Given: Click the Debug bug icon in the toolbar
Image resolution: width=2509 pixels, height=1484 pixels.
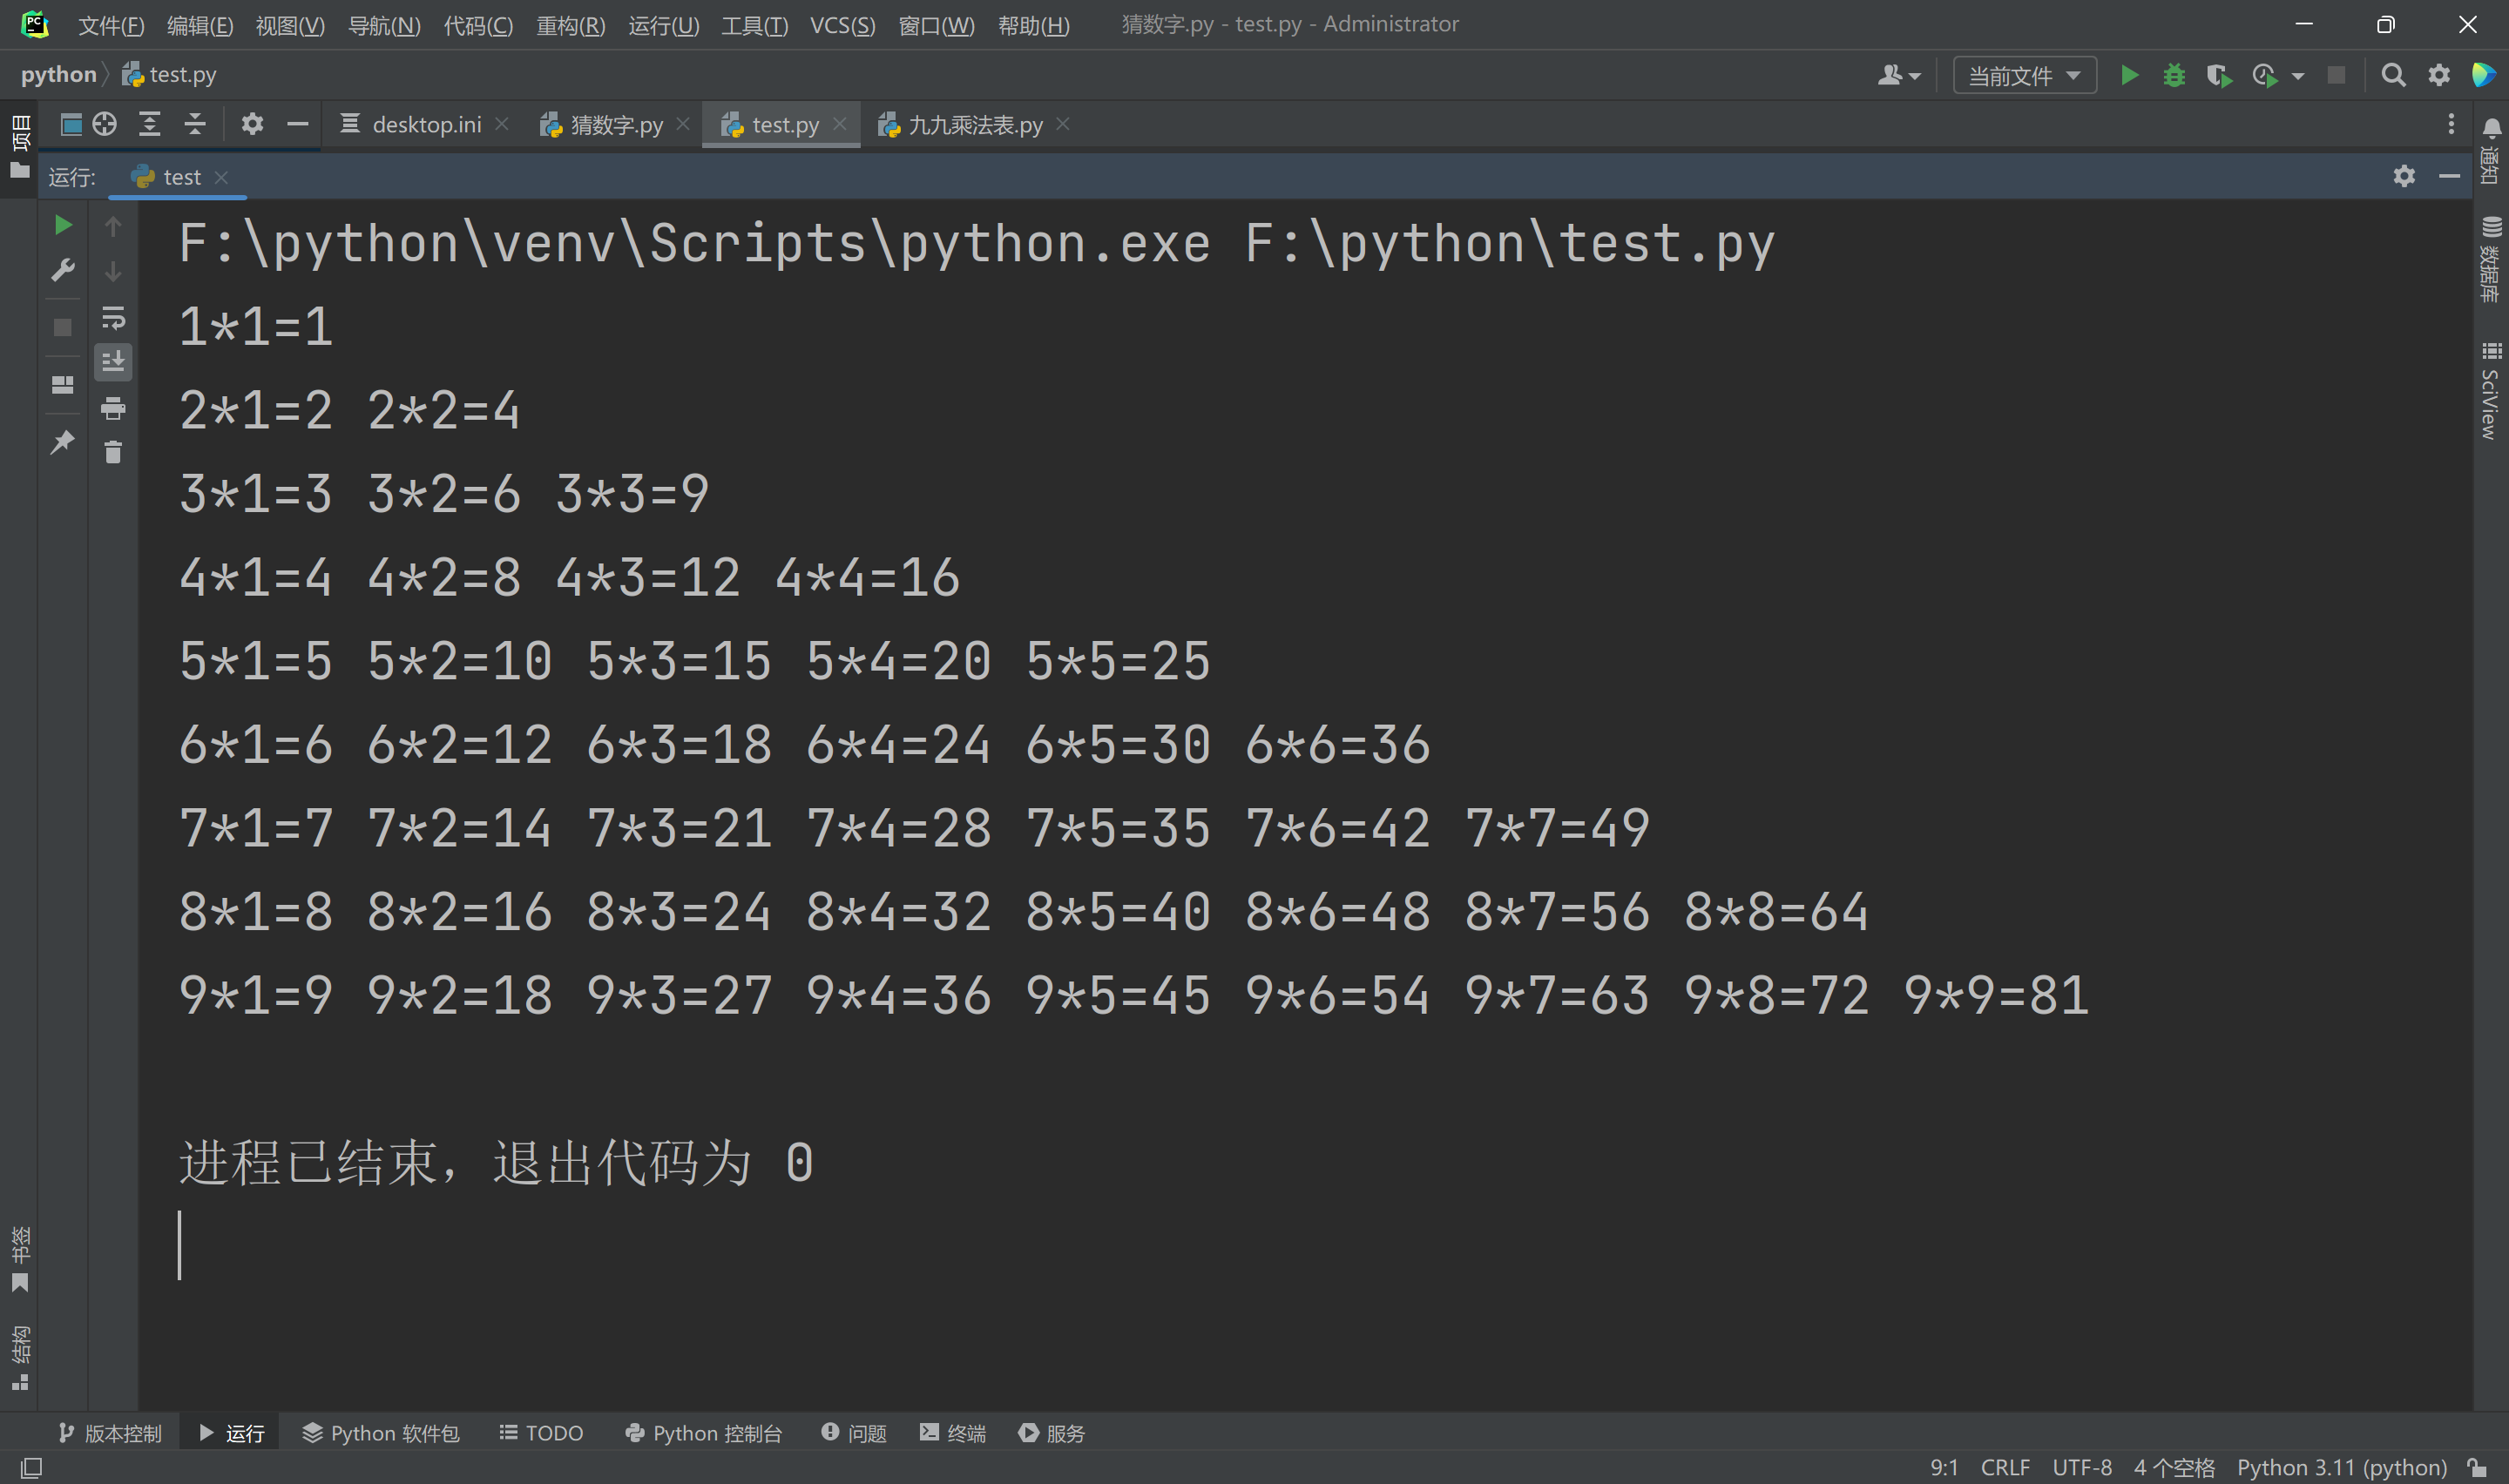Looking at the screenshot, I should click(x=2173, y=76).
